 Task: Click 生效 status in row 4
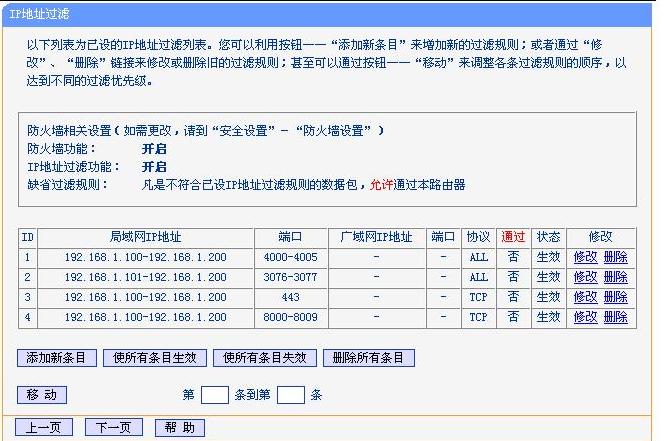tap(548, 317)
